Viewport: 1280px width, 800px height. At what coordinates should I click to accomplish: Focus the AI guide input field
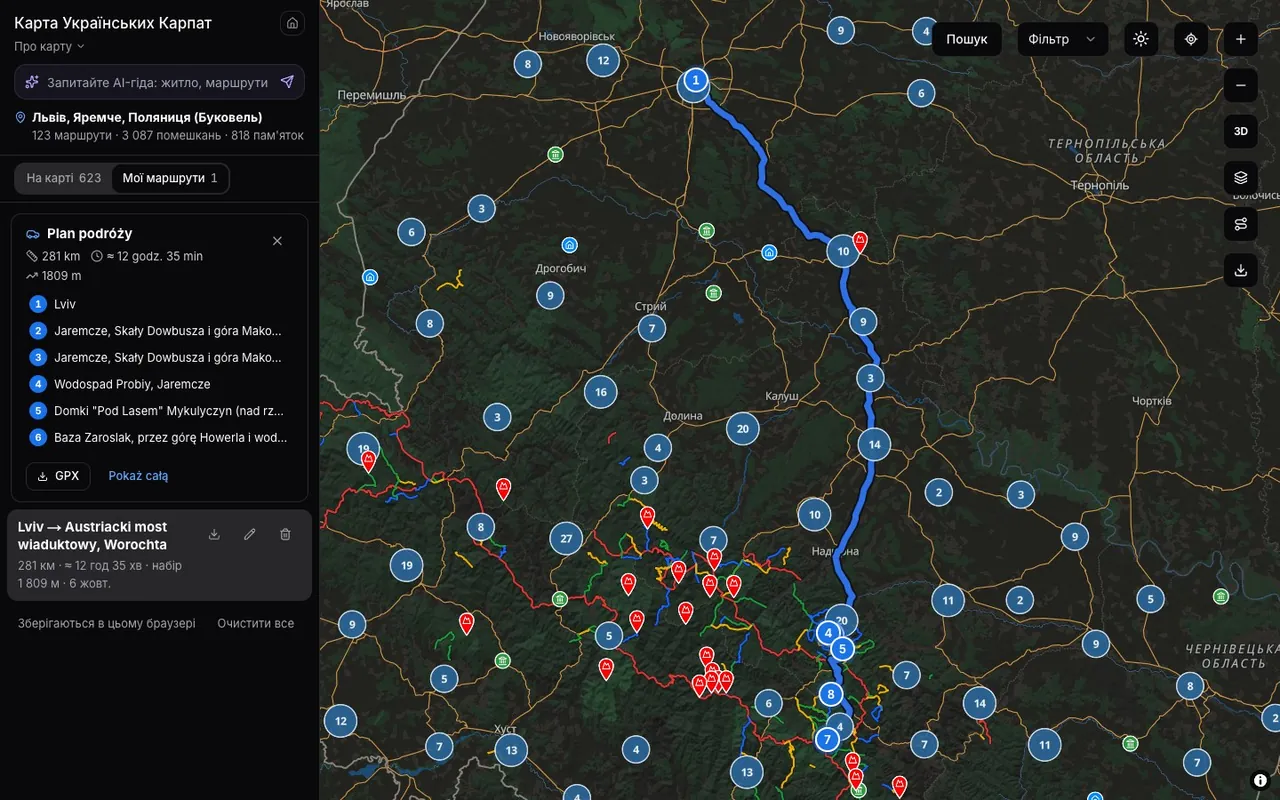[x=157, y=82]
